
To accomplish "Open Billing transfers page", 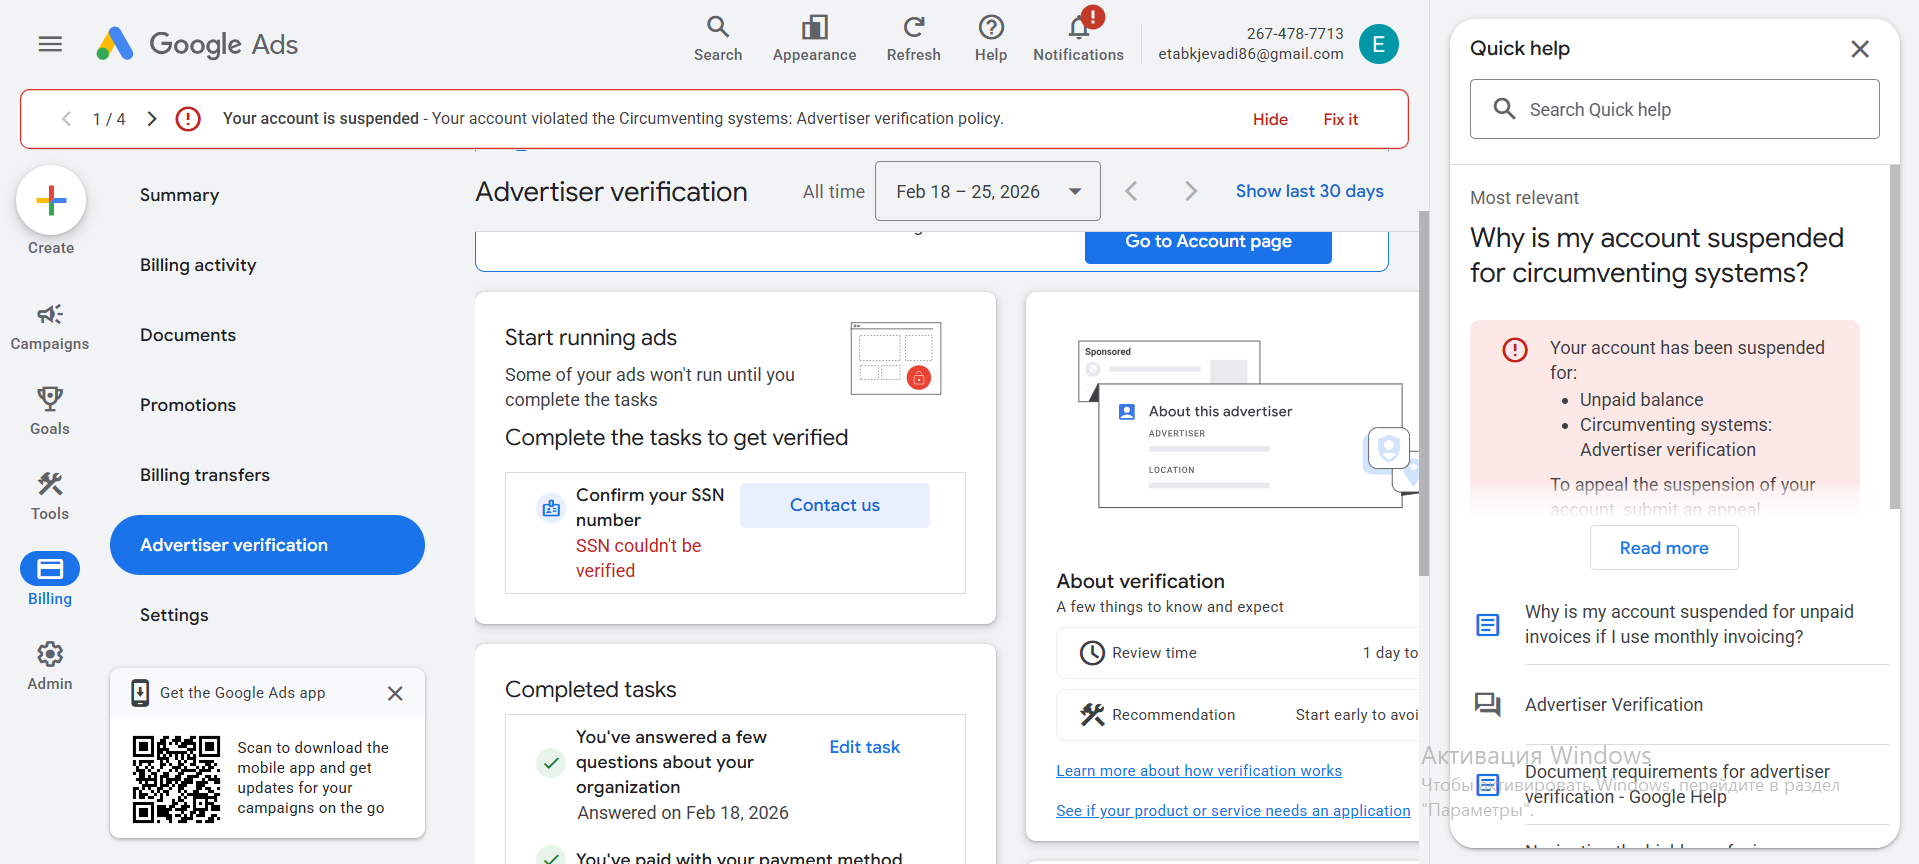I will tap(205, 475).
